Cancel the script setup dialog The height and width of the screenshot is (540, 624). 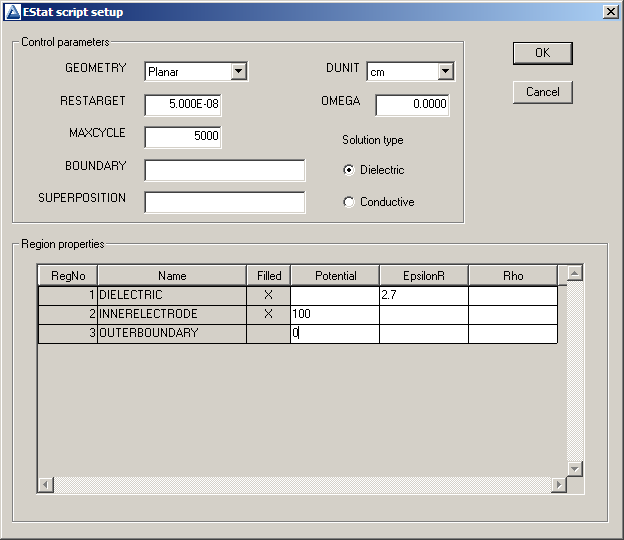click(x=542, y=92)
